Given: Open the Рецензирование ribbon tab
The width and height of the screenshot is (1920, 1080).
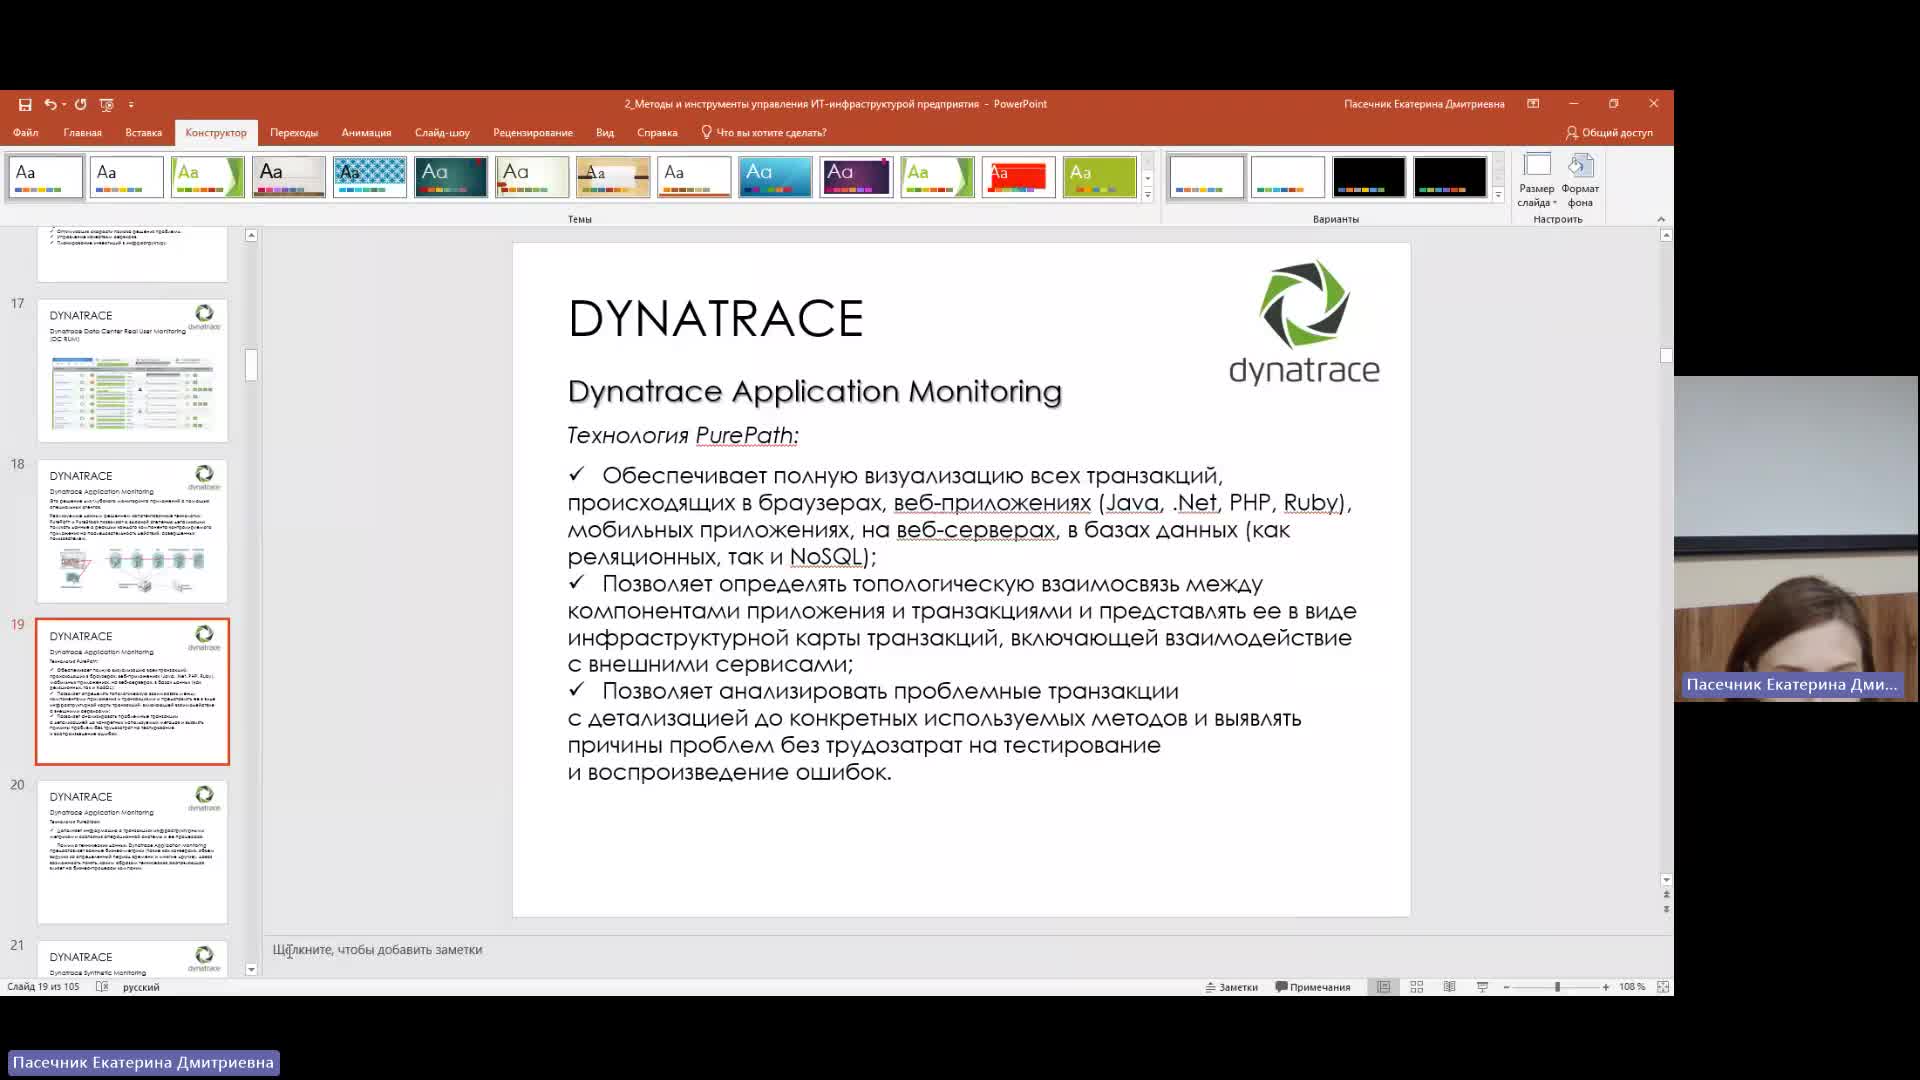Looking at the screenshot, I should [533, 132].
